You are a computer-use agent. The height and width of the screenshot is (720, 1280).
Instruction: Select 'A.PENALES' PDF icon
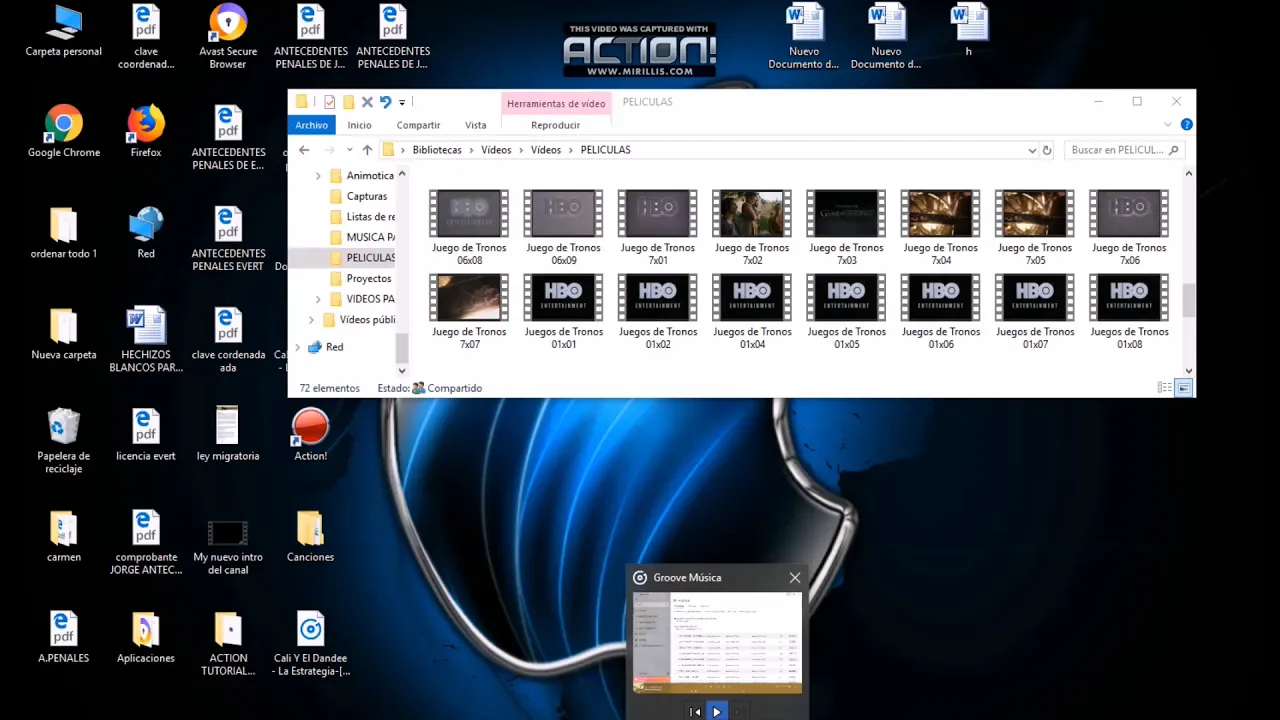63,636
